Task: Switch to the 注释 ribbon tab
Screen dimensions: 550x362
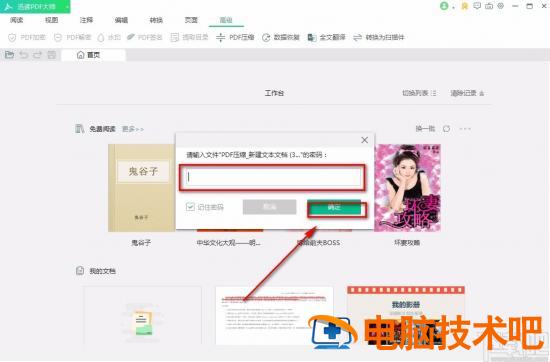Action: 86,20
